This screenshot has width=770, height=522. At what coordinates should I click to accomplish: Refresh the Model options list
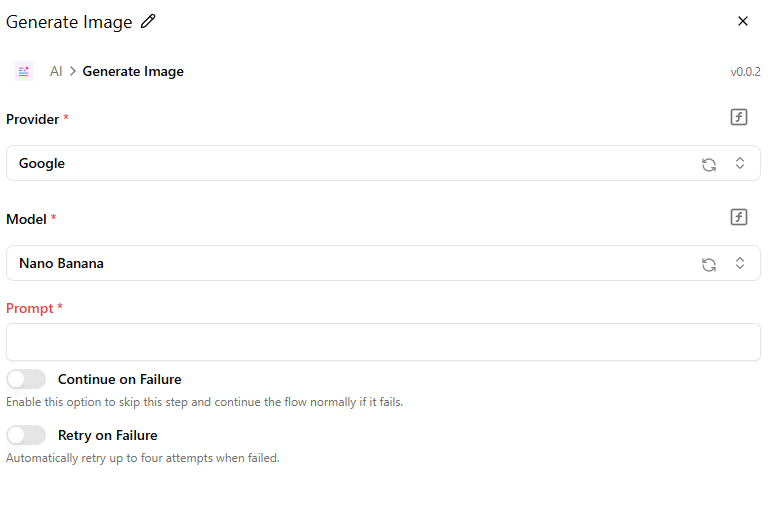tap(709, 264)
